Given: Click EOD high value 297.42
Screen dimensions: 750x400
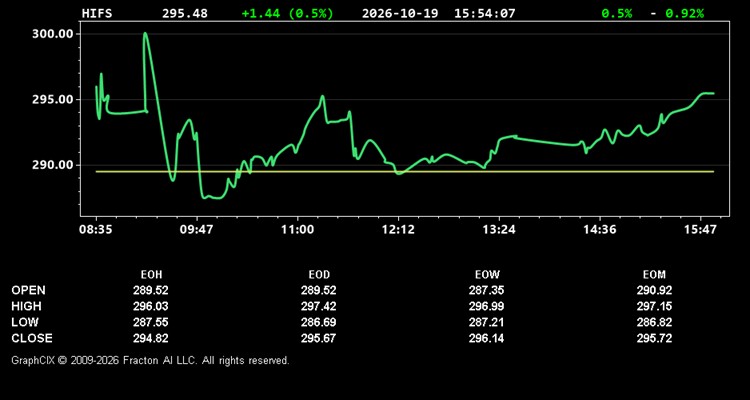Looking at the screenshot, I should pos(319,306).
